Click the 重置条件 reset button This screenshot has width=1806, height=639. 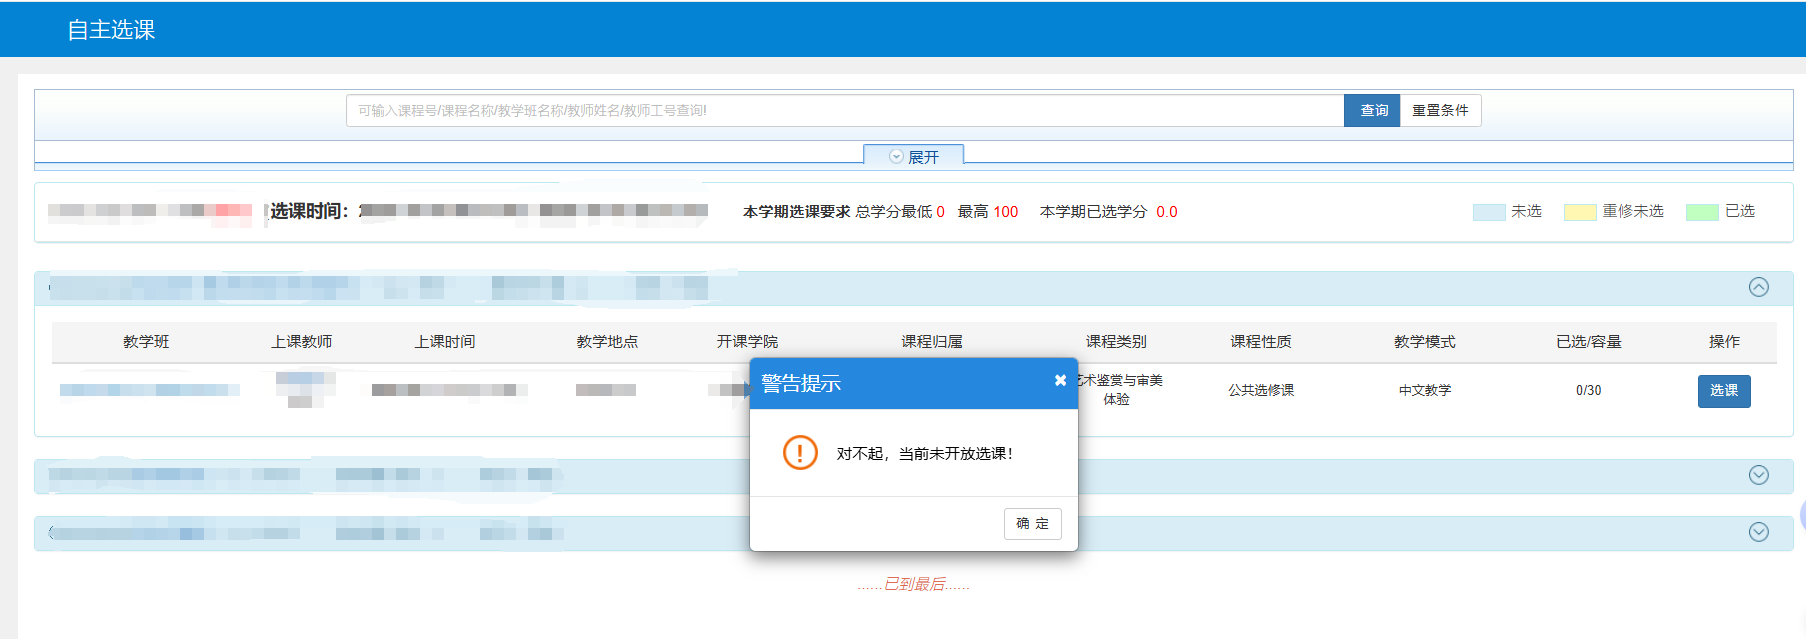[x=1440, y=111]
